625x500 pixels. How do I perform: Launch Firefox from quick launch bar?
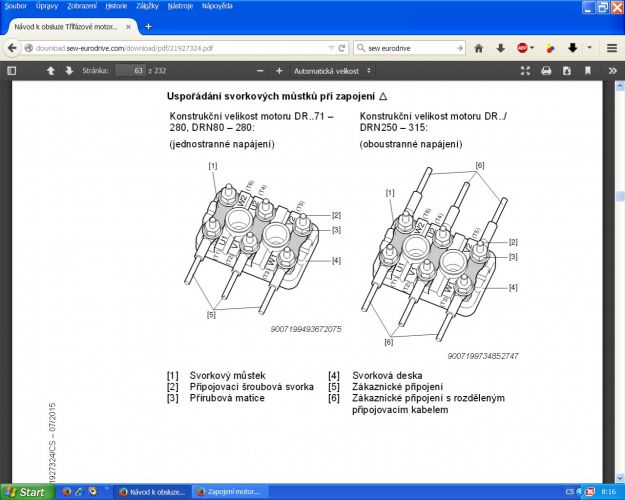[x=67, y=492]
